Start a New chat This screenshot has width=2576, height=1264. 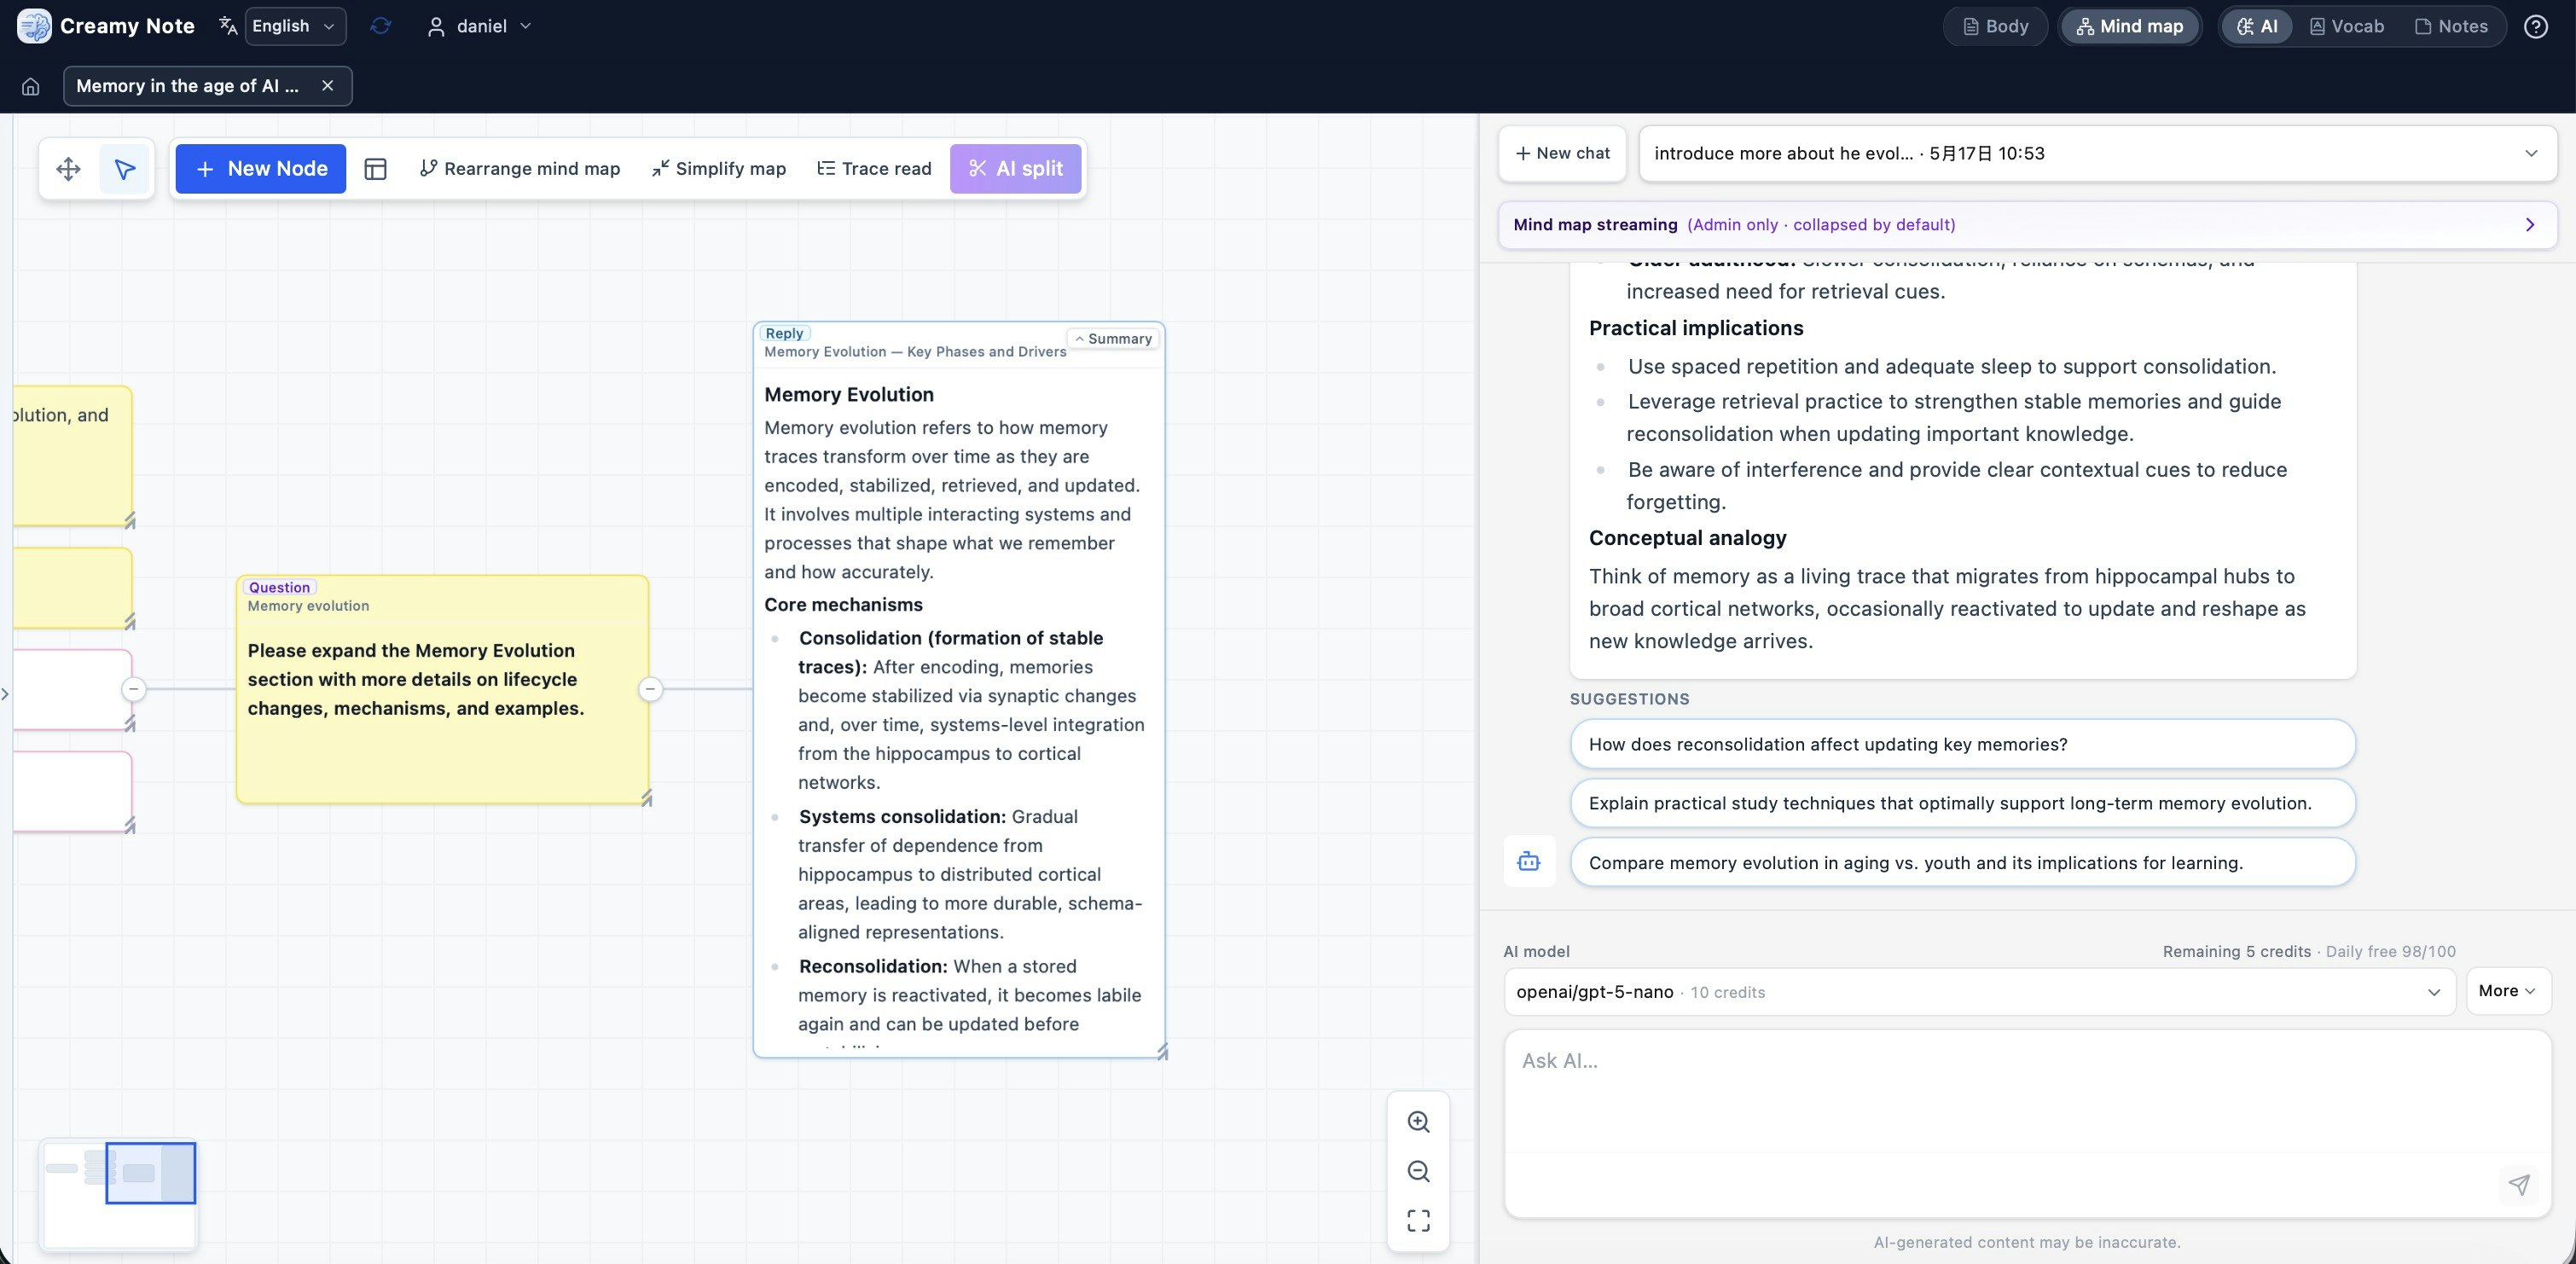(1562, 153)
